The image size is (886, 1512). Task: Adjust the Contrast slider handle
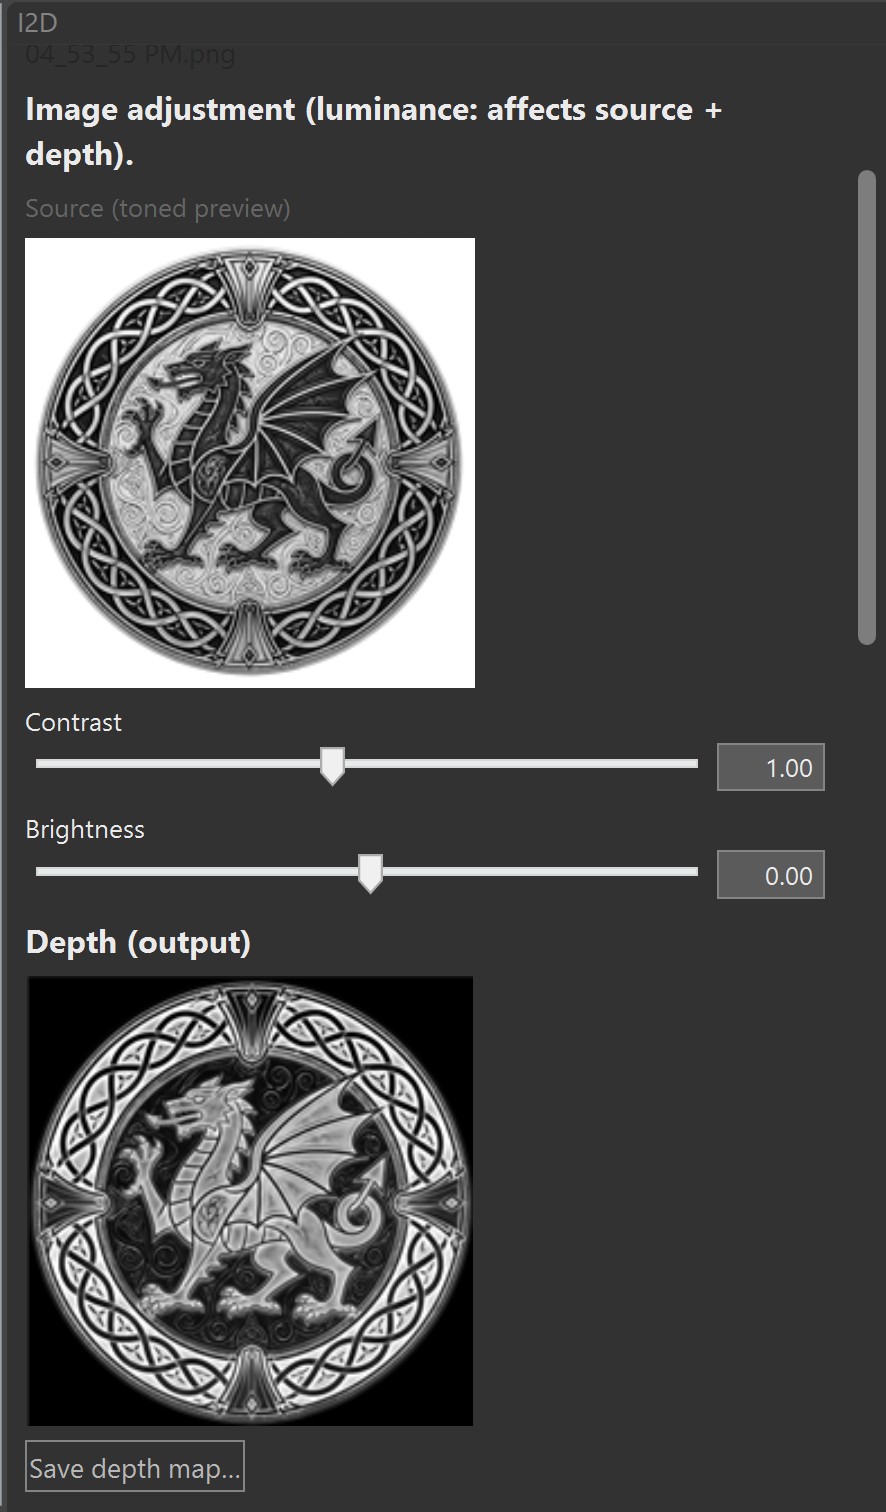click(332, 765)
